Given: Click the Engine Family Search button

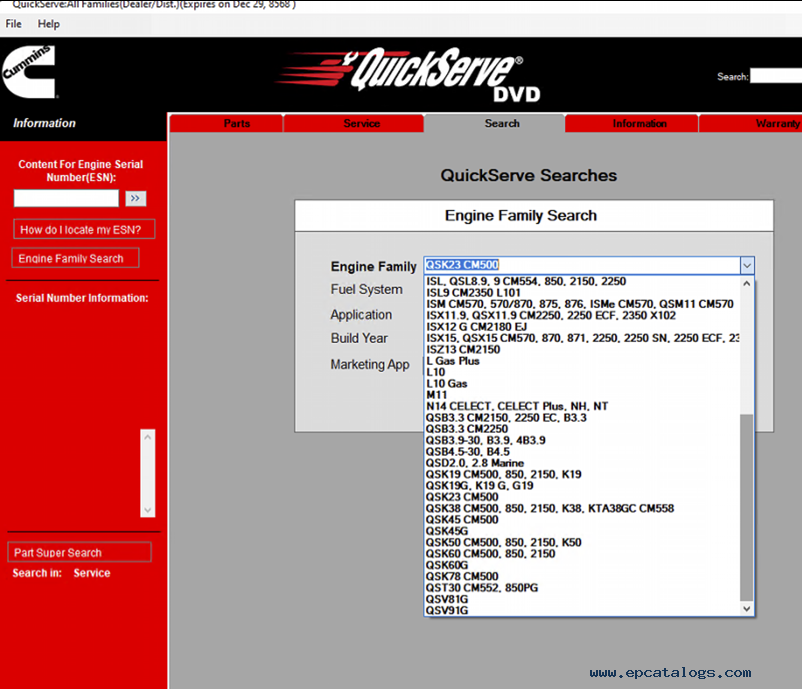Looking at the screenshot, I should pyautogui.click(x=76, y=259).
